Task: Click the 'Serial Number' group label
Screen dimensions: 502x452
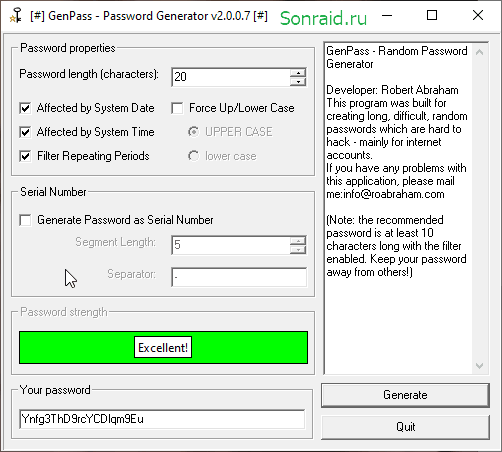Action: 53,192
